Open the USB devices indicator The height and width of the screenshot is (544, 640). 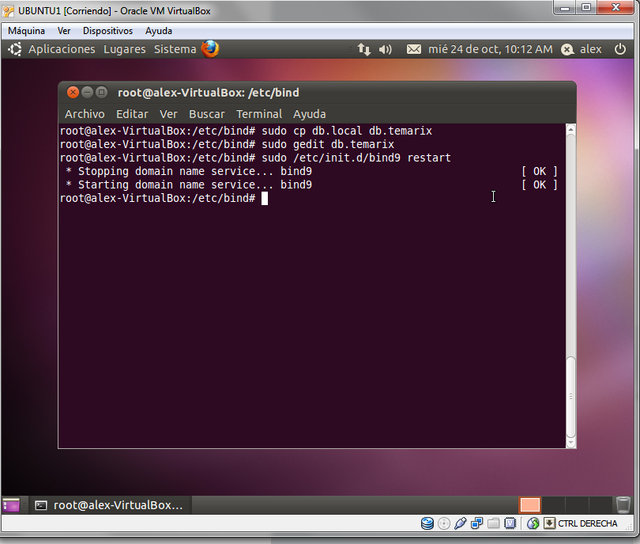point(460,523)
